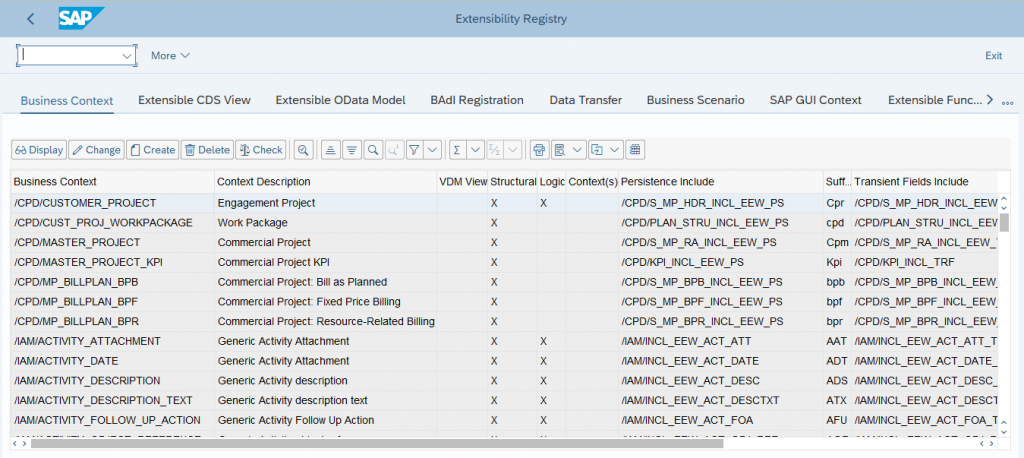
Task: Expand the filter options dropdown arrow
Action: tap(432, 150)
